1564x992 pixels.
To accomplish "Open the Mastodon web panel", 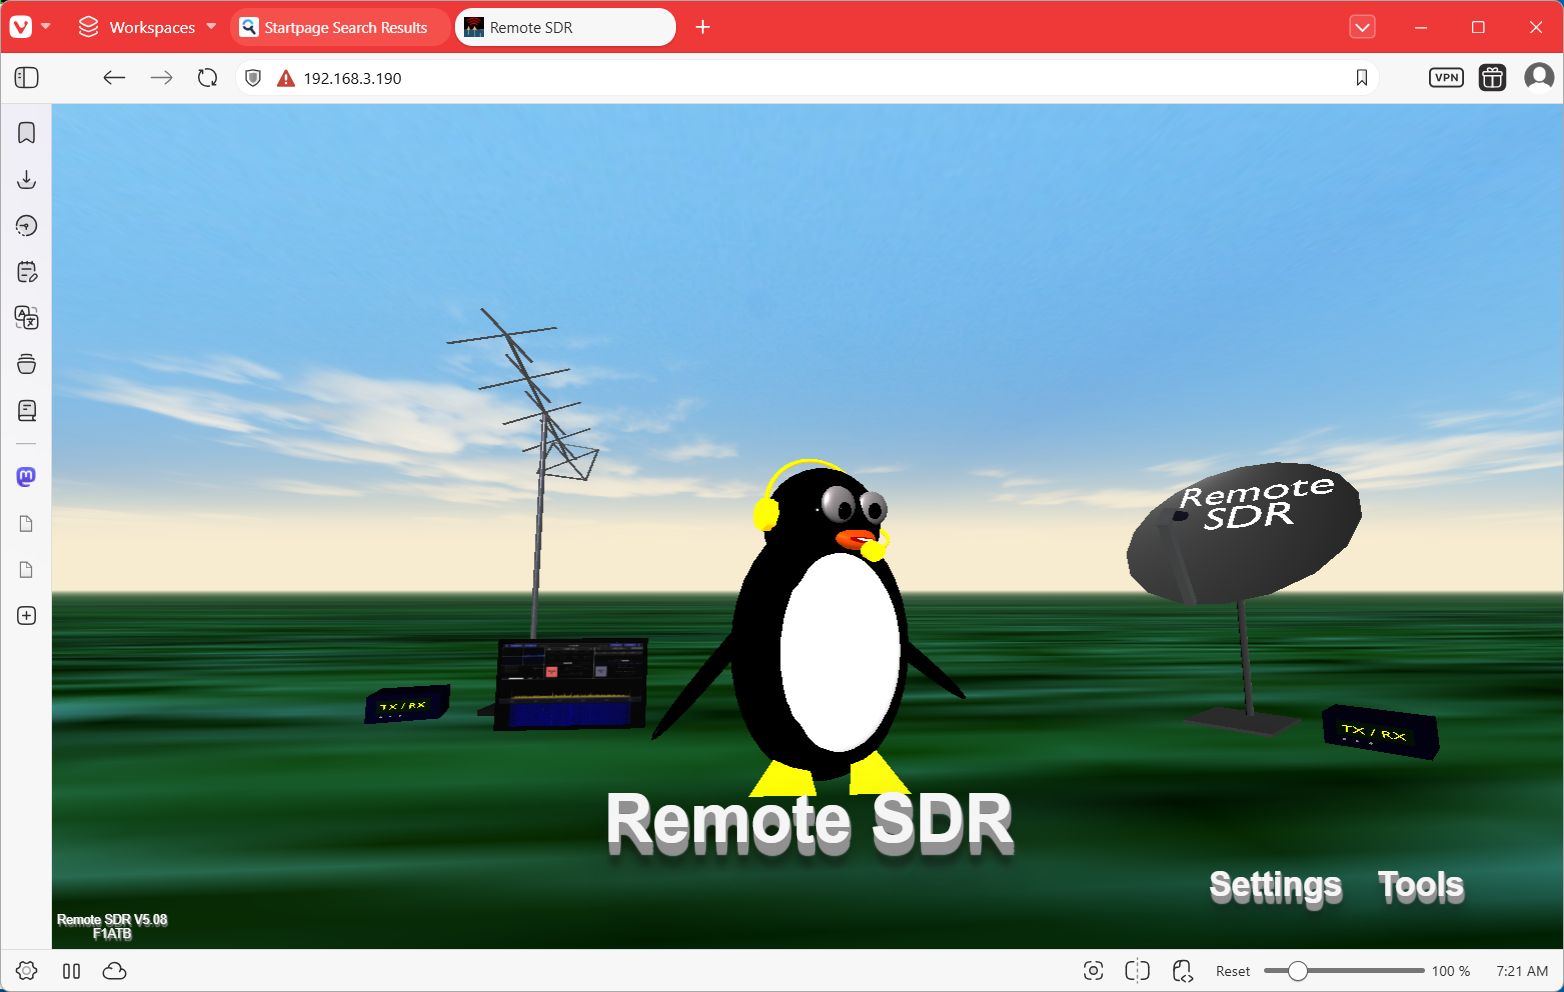I will click(27, 477).
